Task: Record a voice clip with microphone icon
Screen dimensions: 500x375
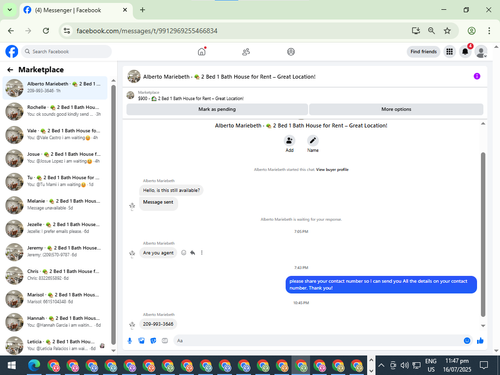Action: tap(130, 341)
